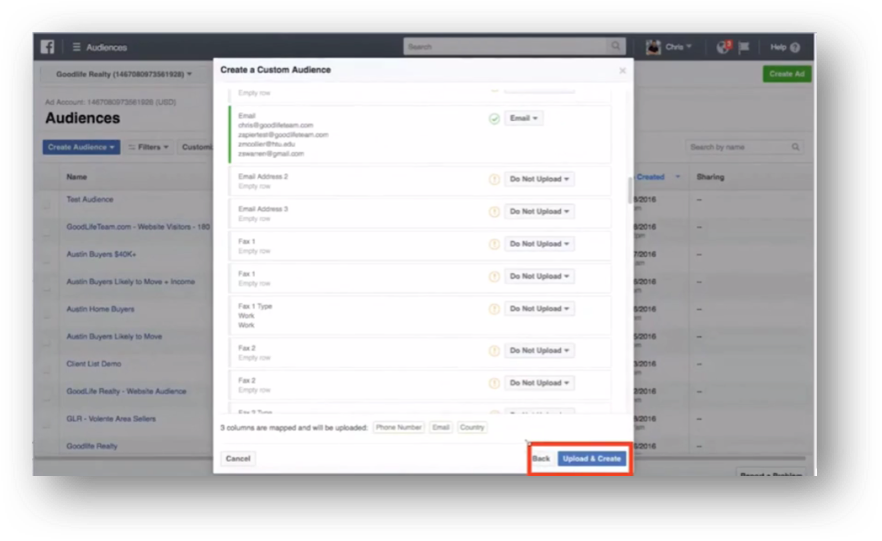Open the Test Audience row
Viewport: 882px width, 541px height.
coord(89,199)
